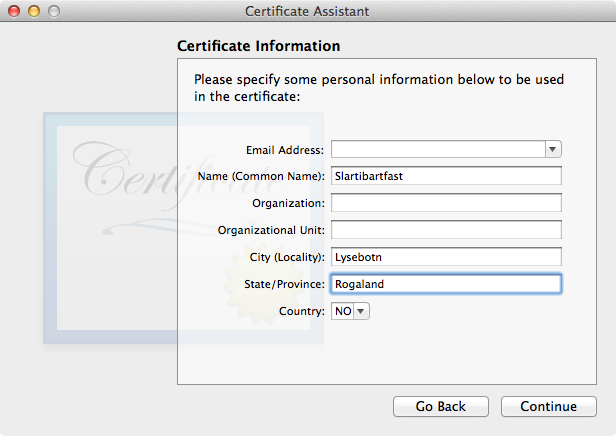Click the Certificate Assistant title bar text
The width and height of the screenshot is (616, 436).
[307, 11]
